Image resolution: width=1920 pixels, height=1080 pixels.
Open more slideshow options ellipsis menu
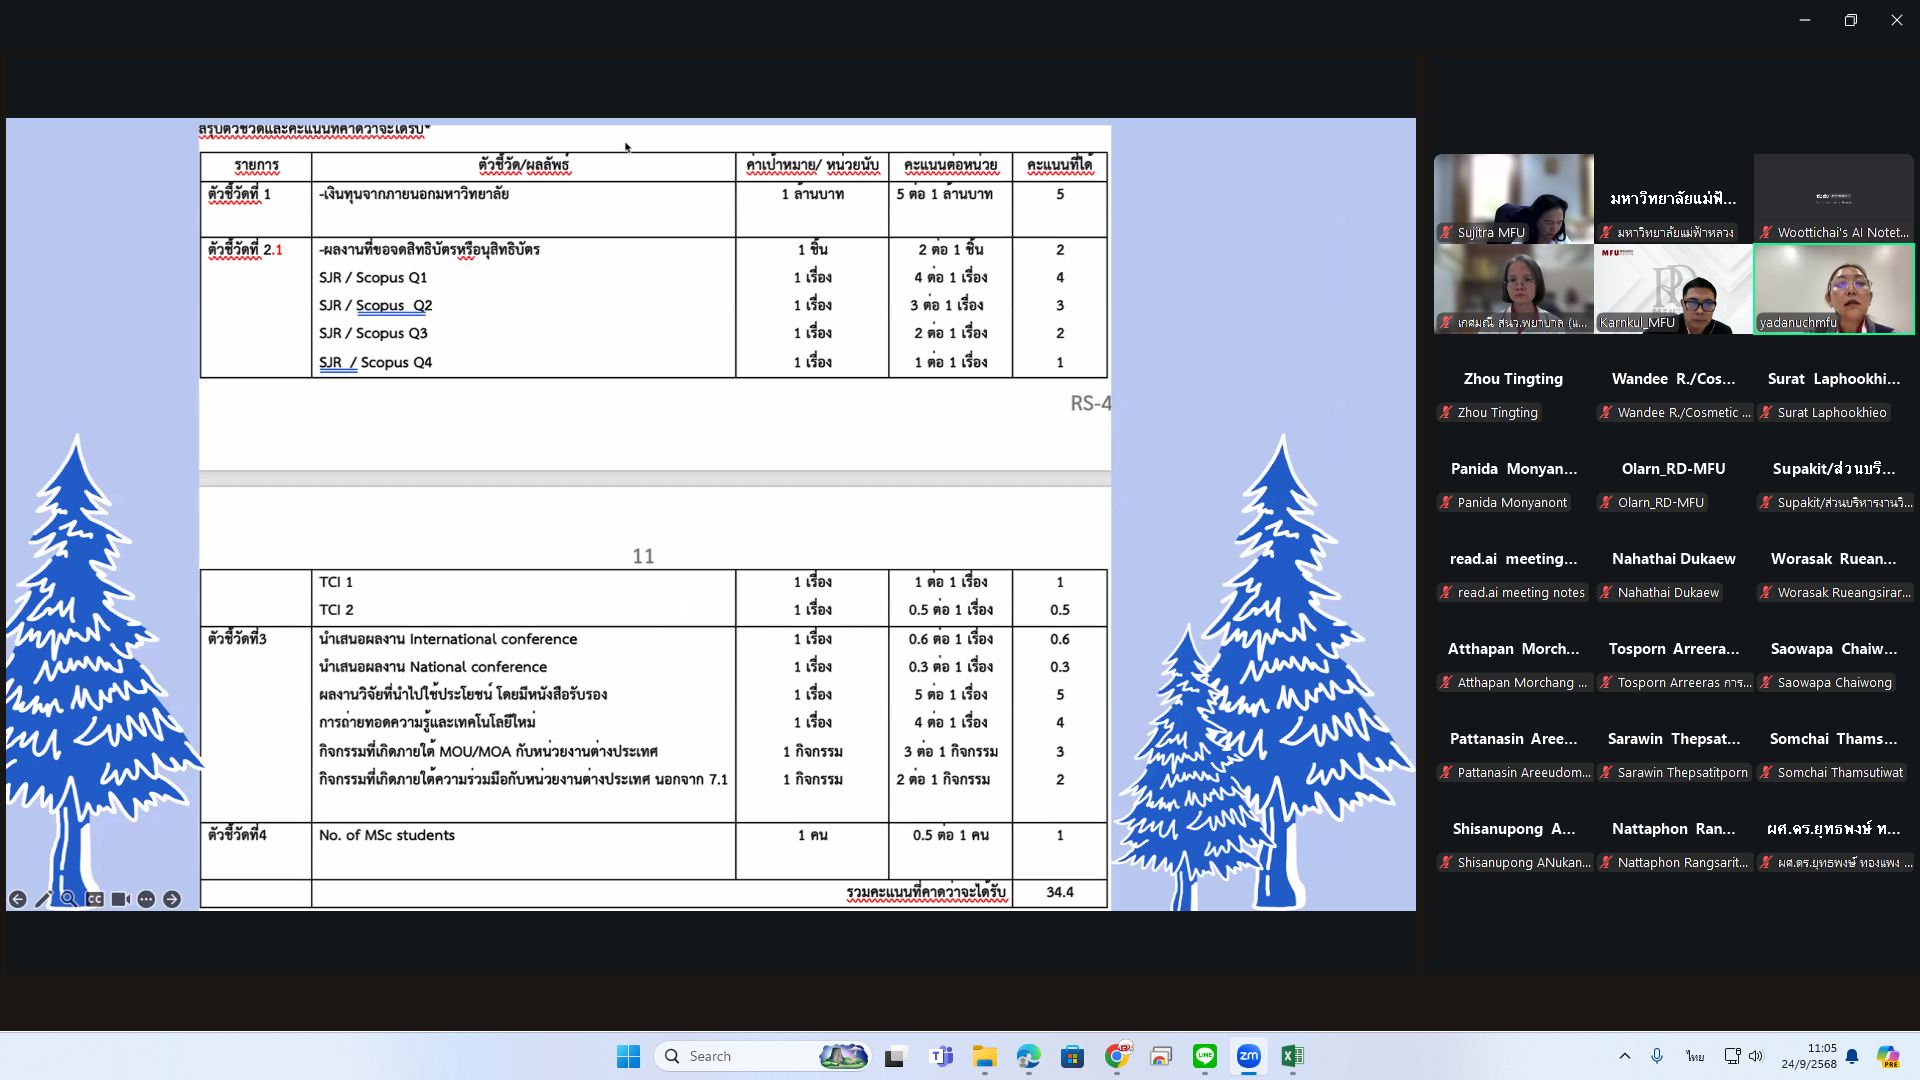[146, 899]
